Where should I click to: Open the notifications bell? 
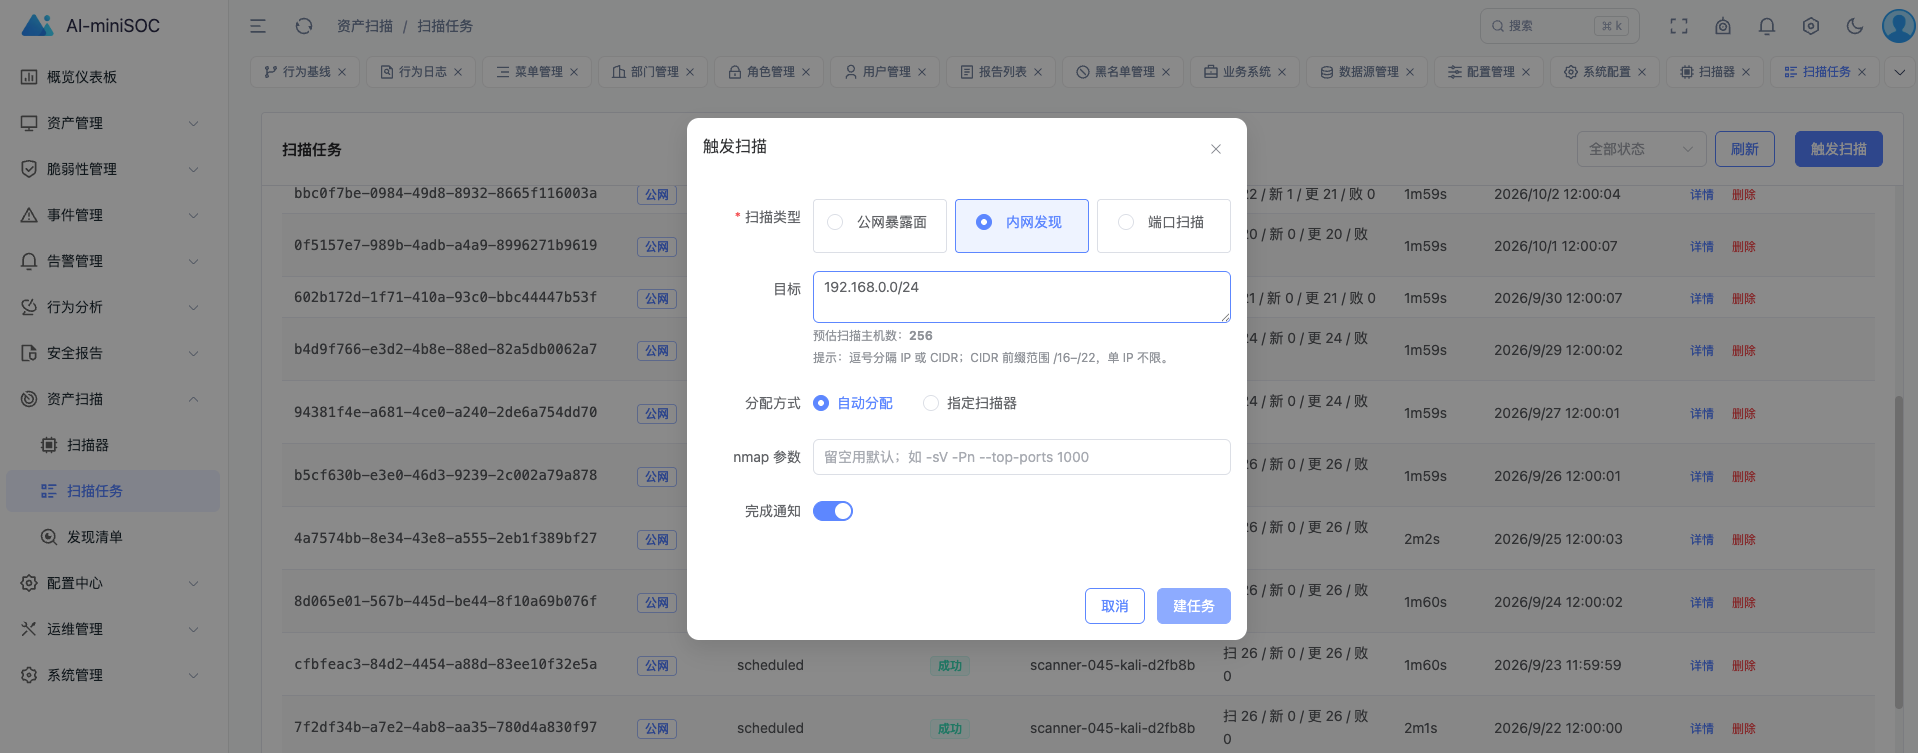1767,26
